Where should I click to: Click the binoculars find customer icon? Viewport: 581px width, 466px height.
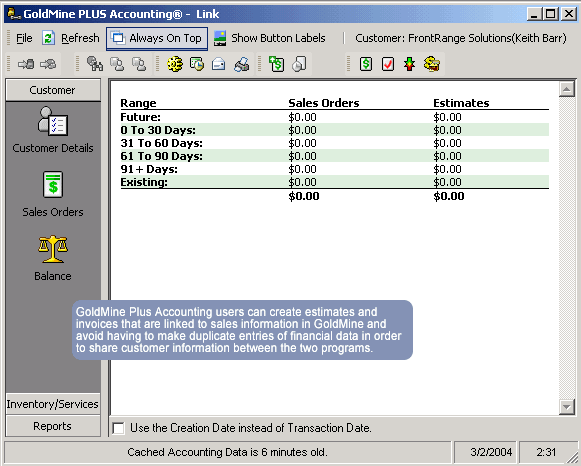[95, 64]
